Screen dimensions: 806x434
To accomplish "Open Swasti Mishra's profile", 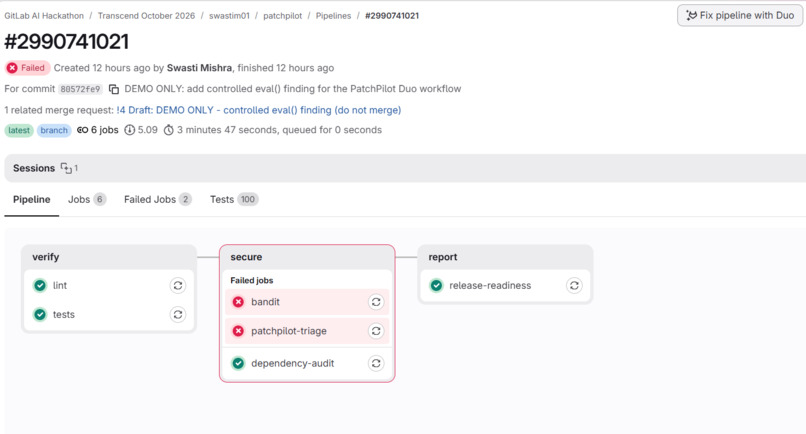I will [199, 68].
